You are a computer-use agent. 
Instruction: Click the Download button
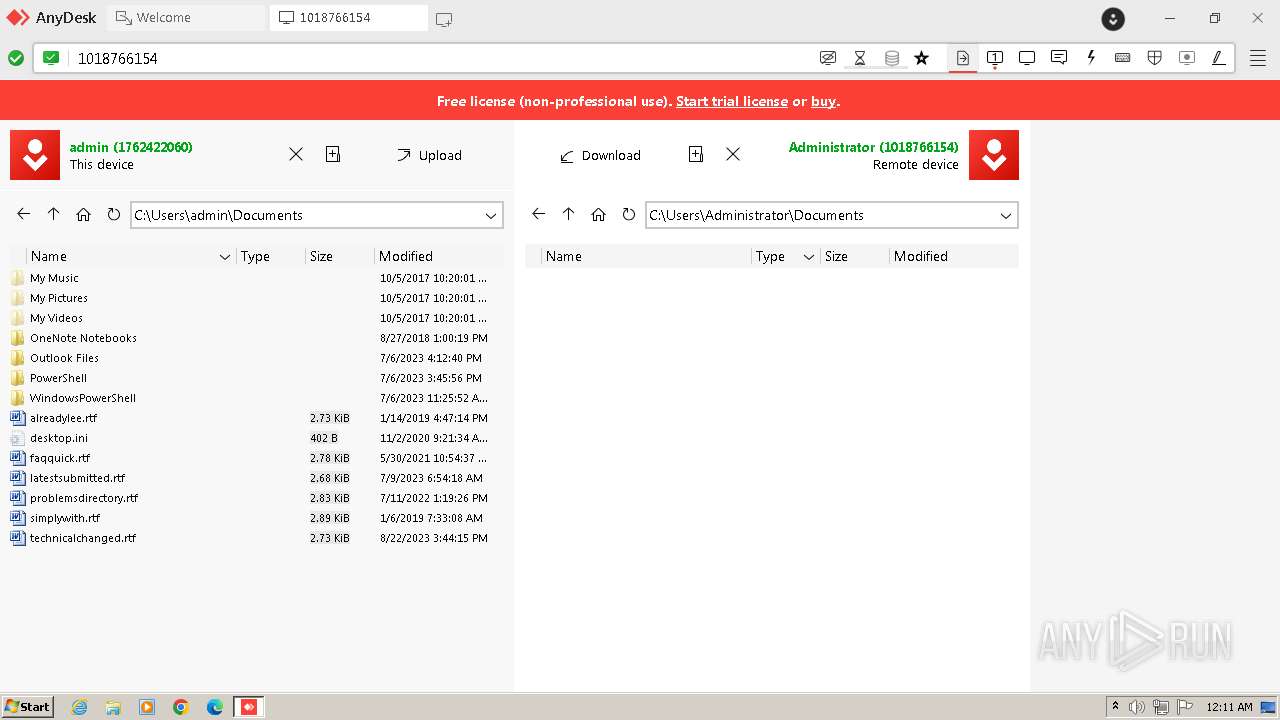[600, 155]
